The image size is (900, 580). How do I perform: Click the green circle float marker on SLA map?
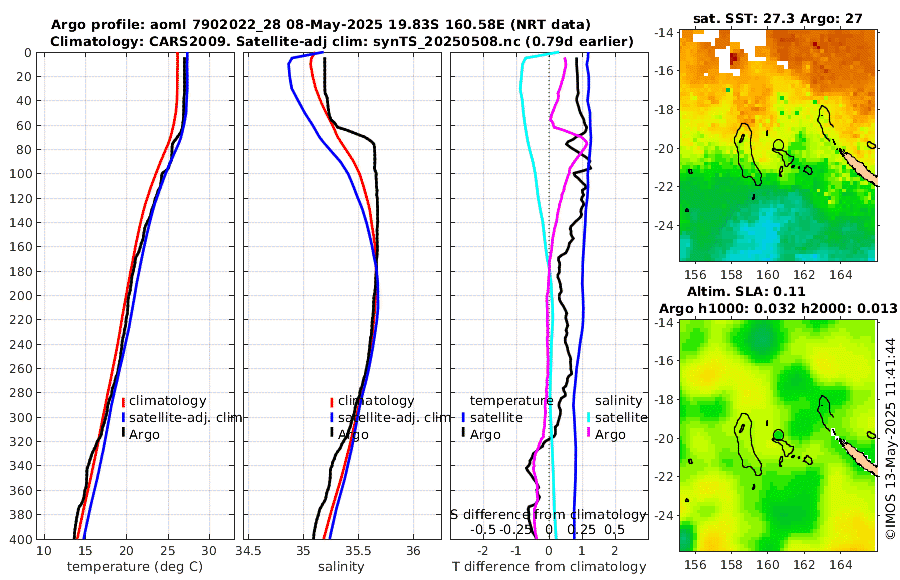tap(779, 435)
